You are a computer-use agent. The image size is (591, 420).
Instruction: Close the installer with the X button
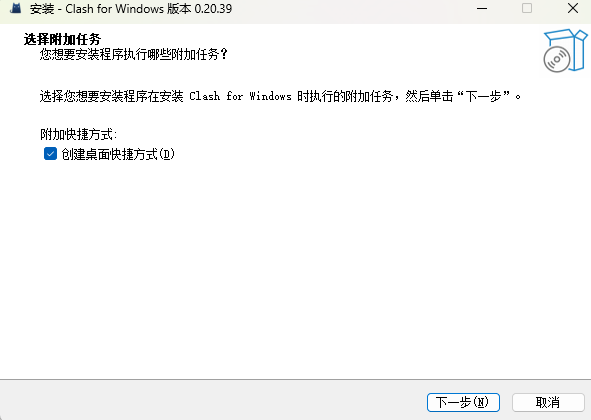[x=573, y=8]
